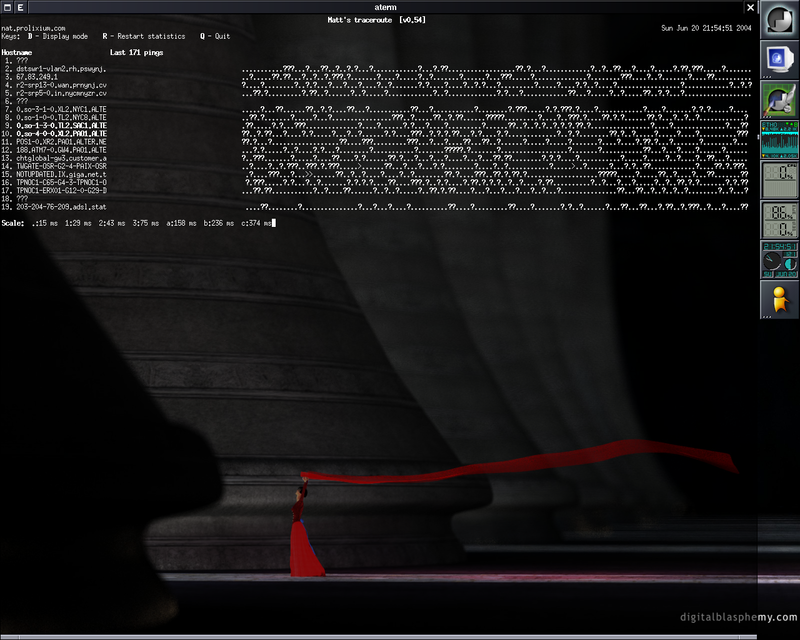Click the 86% memory monitor dockapp

(x=780, y=219)
